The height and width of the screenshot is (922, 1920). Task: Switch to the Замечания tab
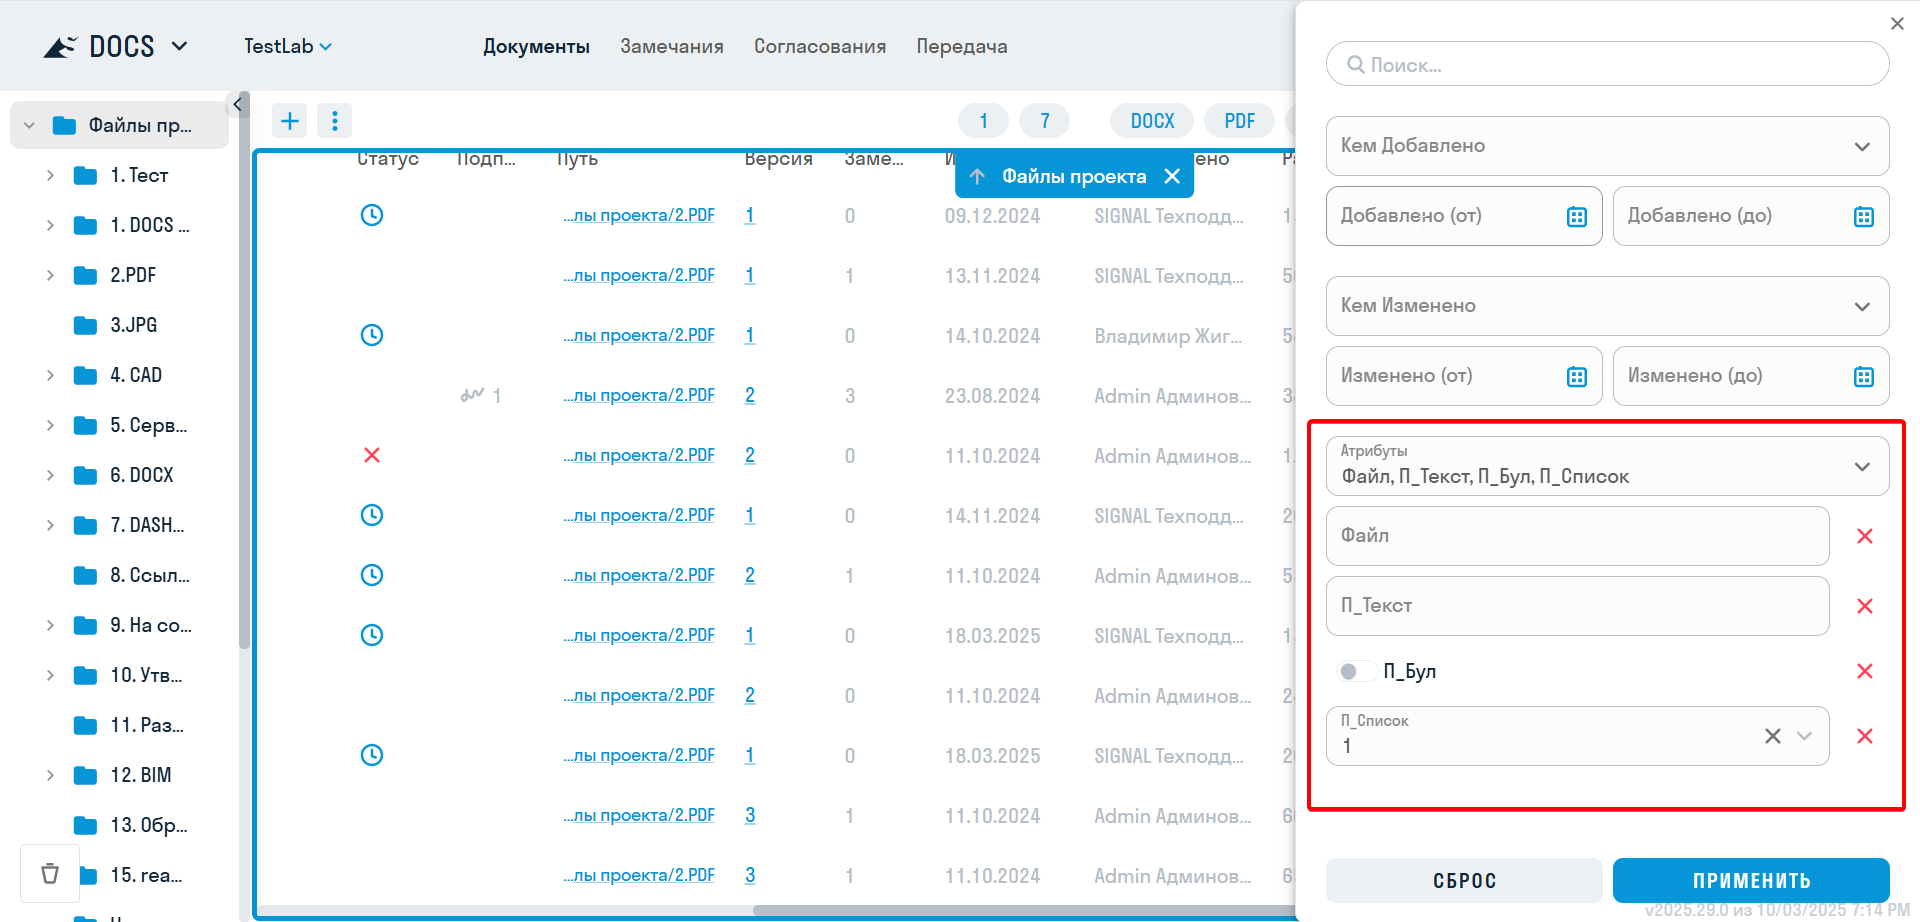click(671, 46)
